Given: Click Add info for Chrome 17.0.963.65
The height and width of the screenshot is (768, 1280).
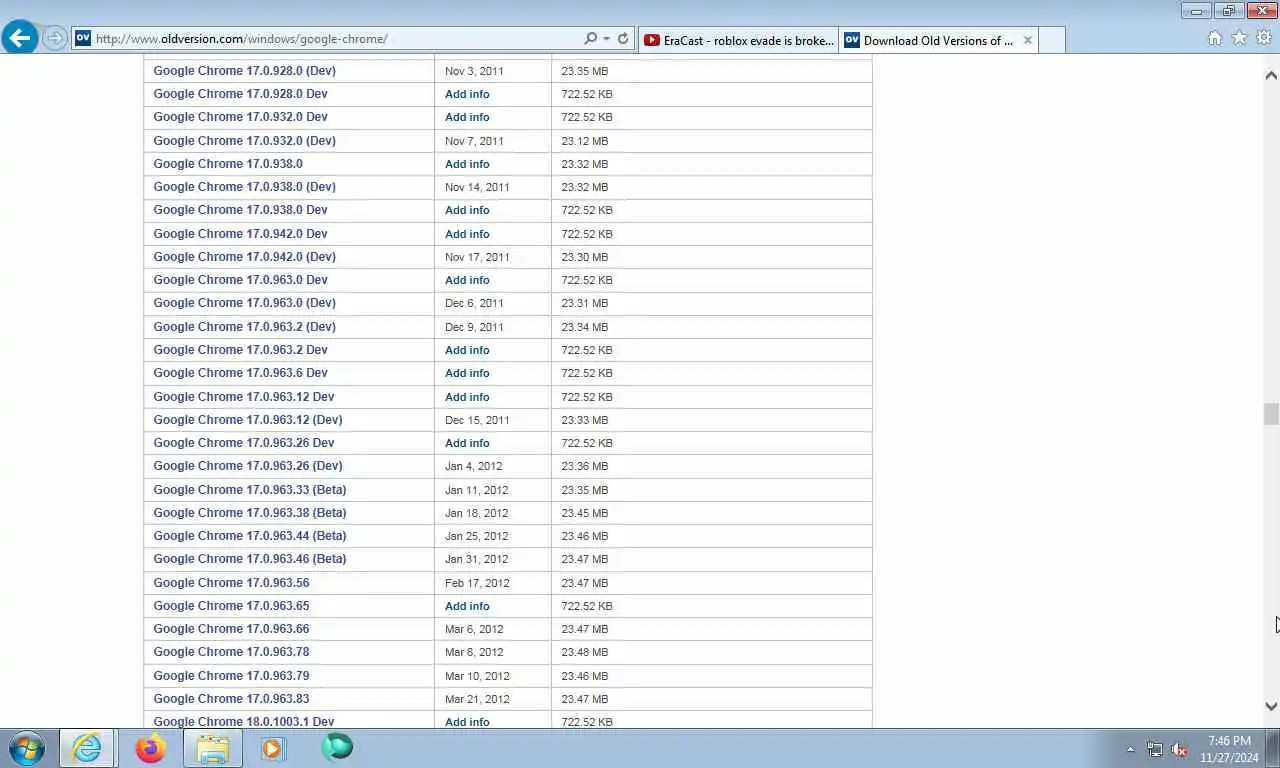Looking at the screenshot, I should click(467, 606).
